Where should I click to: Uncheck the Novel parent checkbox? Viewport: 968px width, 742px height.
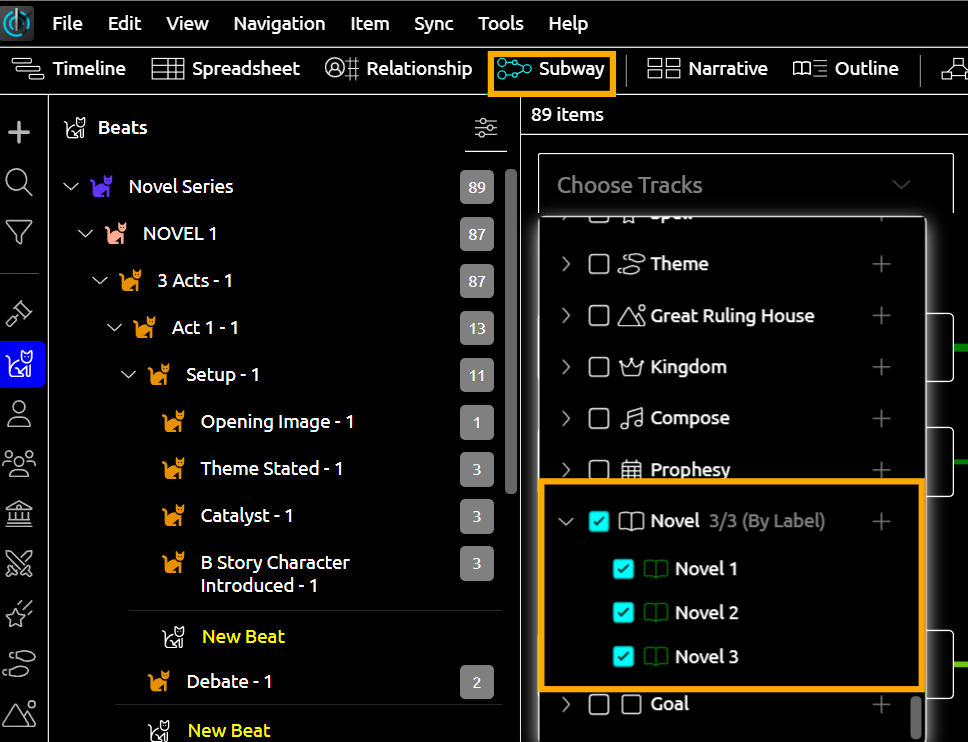pyautogui.click(x=598, y=522)
